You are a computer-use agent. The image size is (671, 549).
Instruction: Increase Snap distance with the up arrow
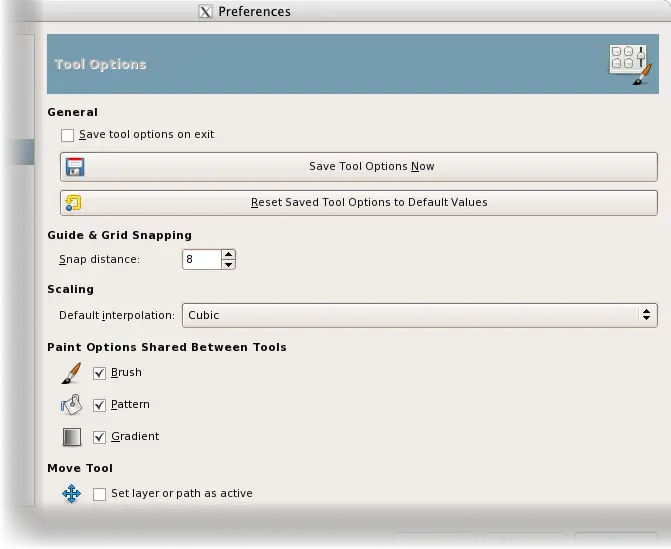pyautogui.click(x=229, y=255)
